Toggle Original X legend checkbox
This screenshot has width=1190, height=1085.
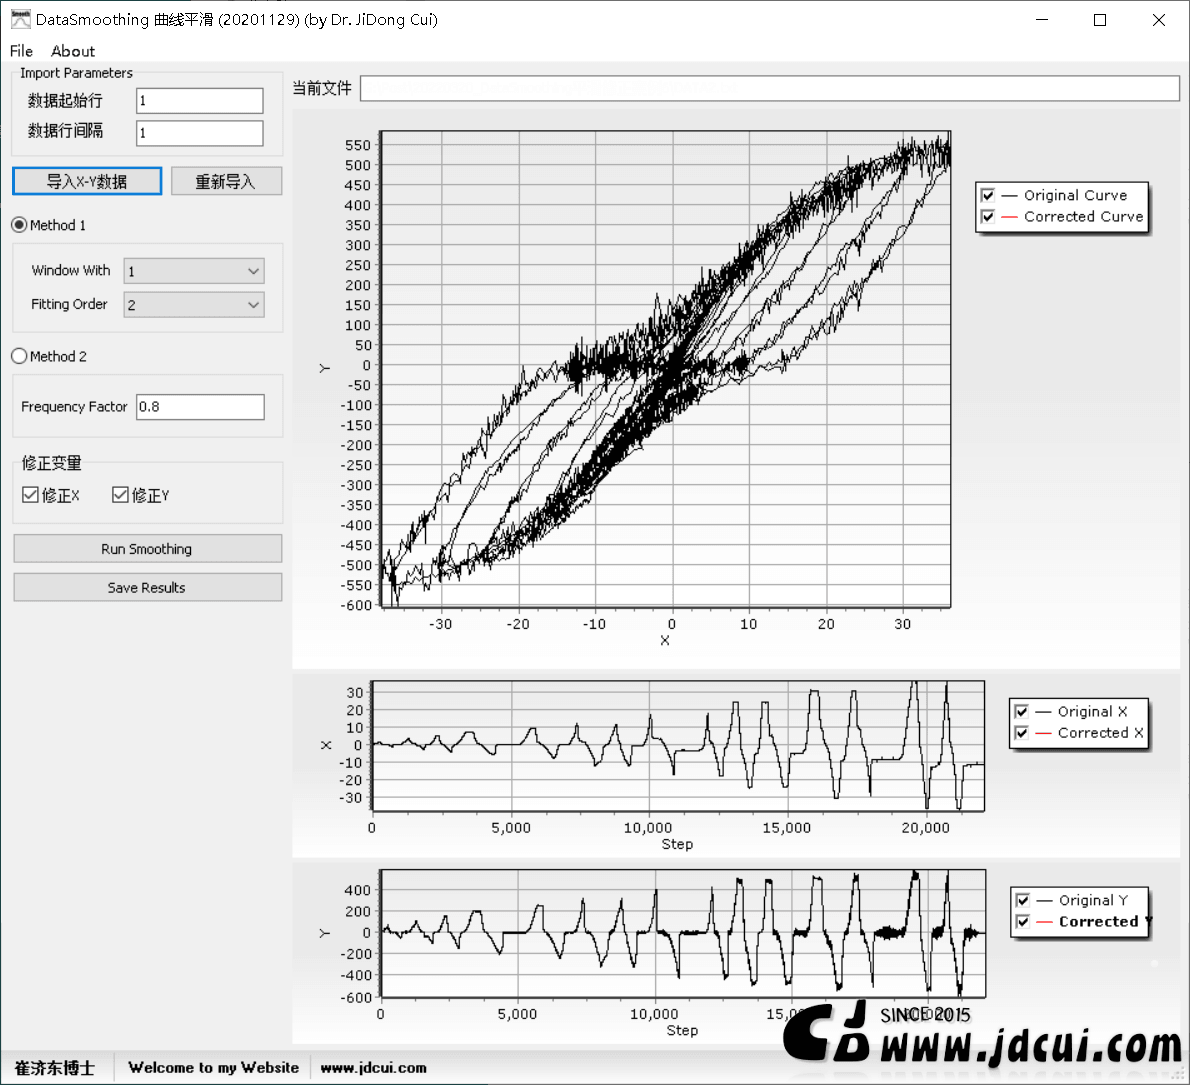1022,711
